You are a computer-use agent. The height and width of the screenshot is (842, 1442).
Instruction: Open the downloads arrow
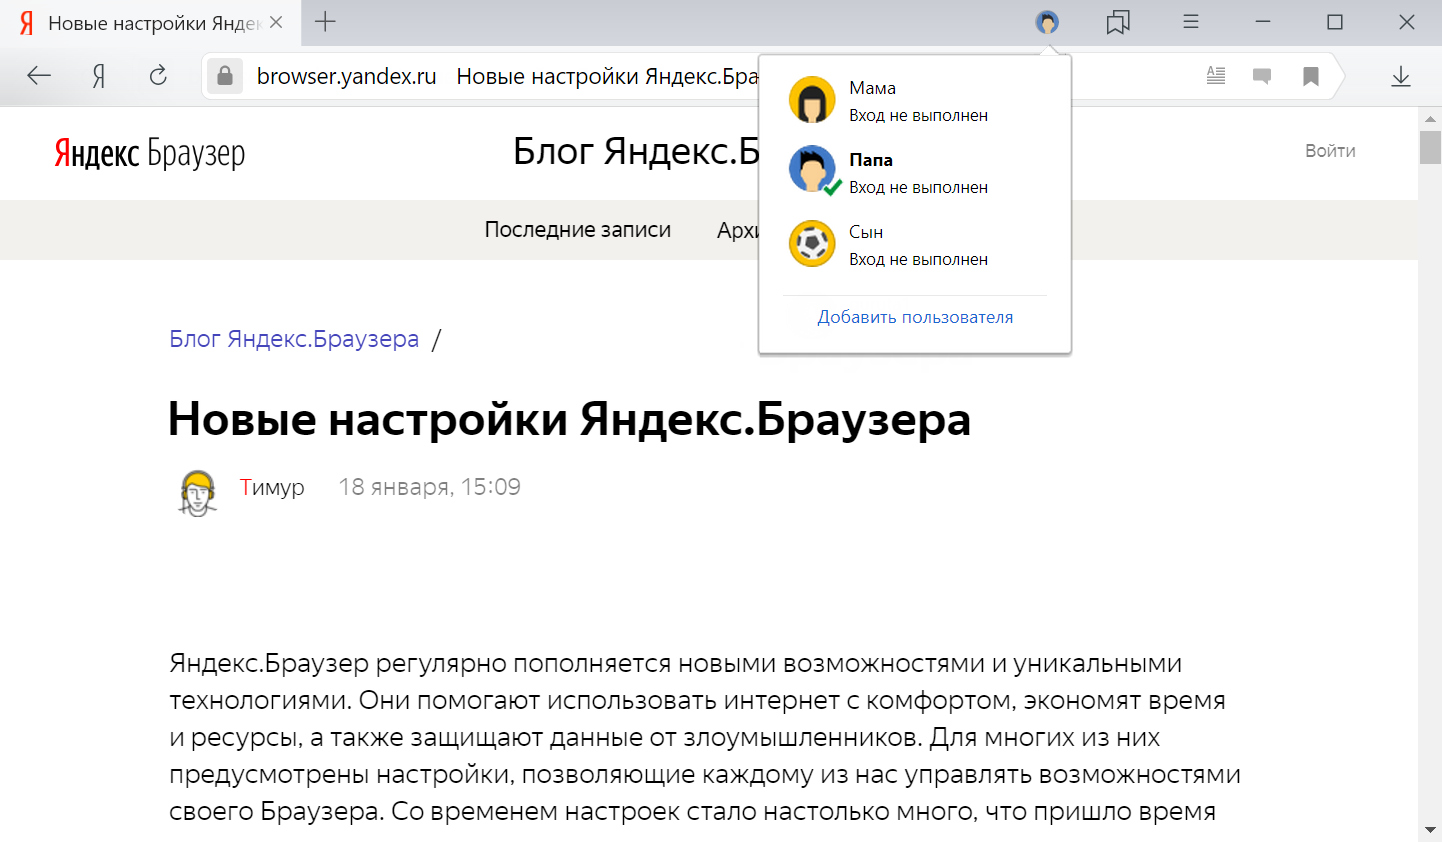click(1401, 76)
